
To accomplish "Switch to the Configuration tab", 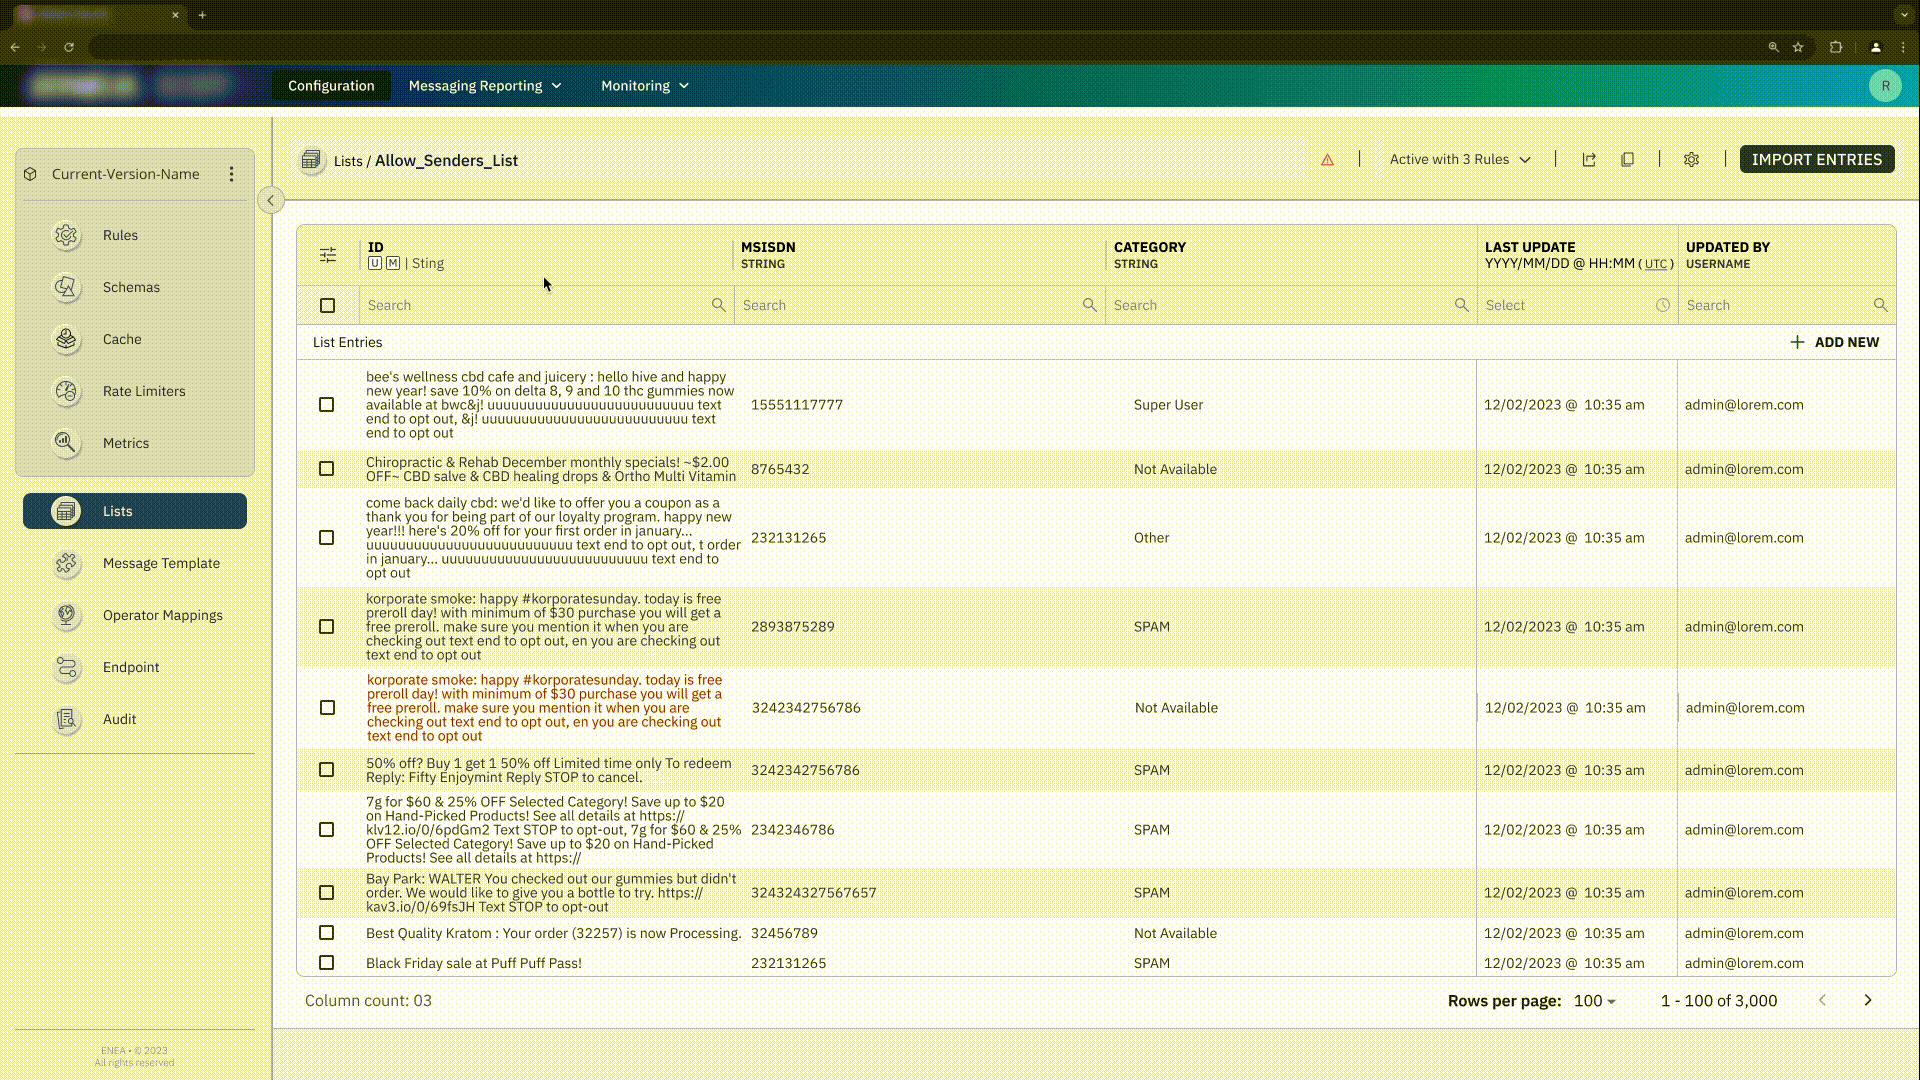I will pyautogui.click(x=331, y=85).
